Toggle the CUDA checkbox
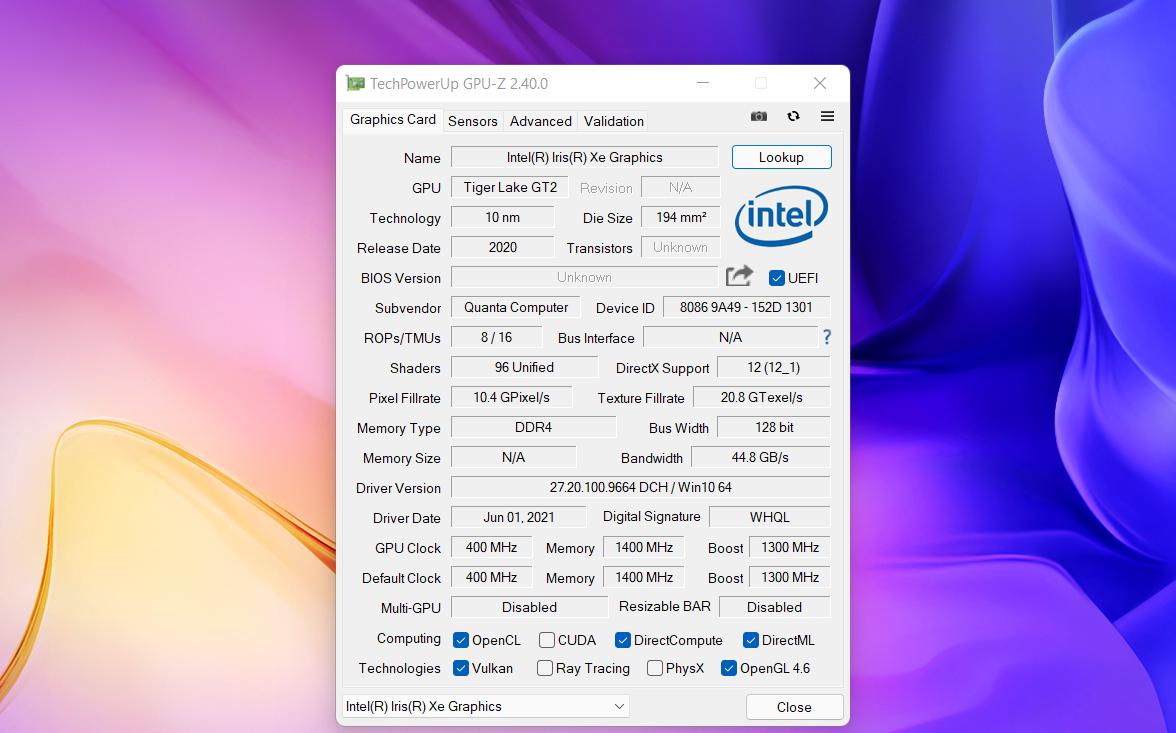The height and width of the screenshot is (733, 1176). [x=547, y=640]
